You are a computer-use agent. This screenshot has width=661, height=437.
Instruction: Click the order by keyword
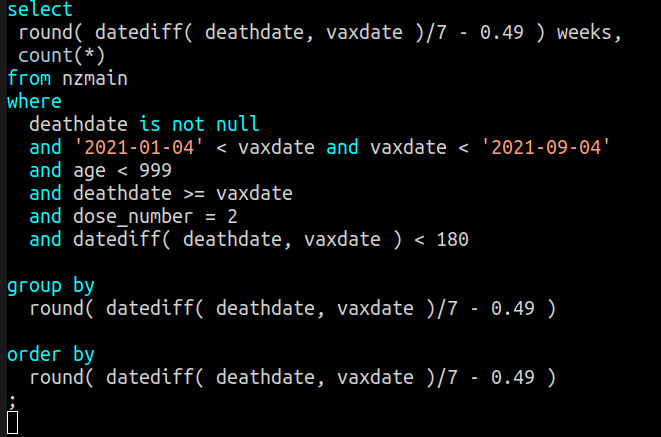[x=51, y=354]
